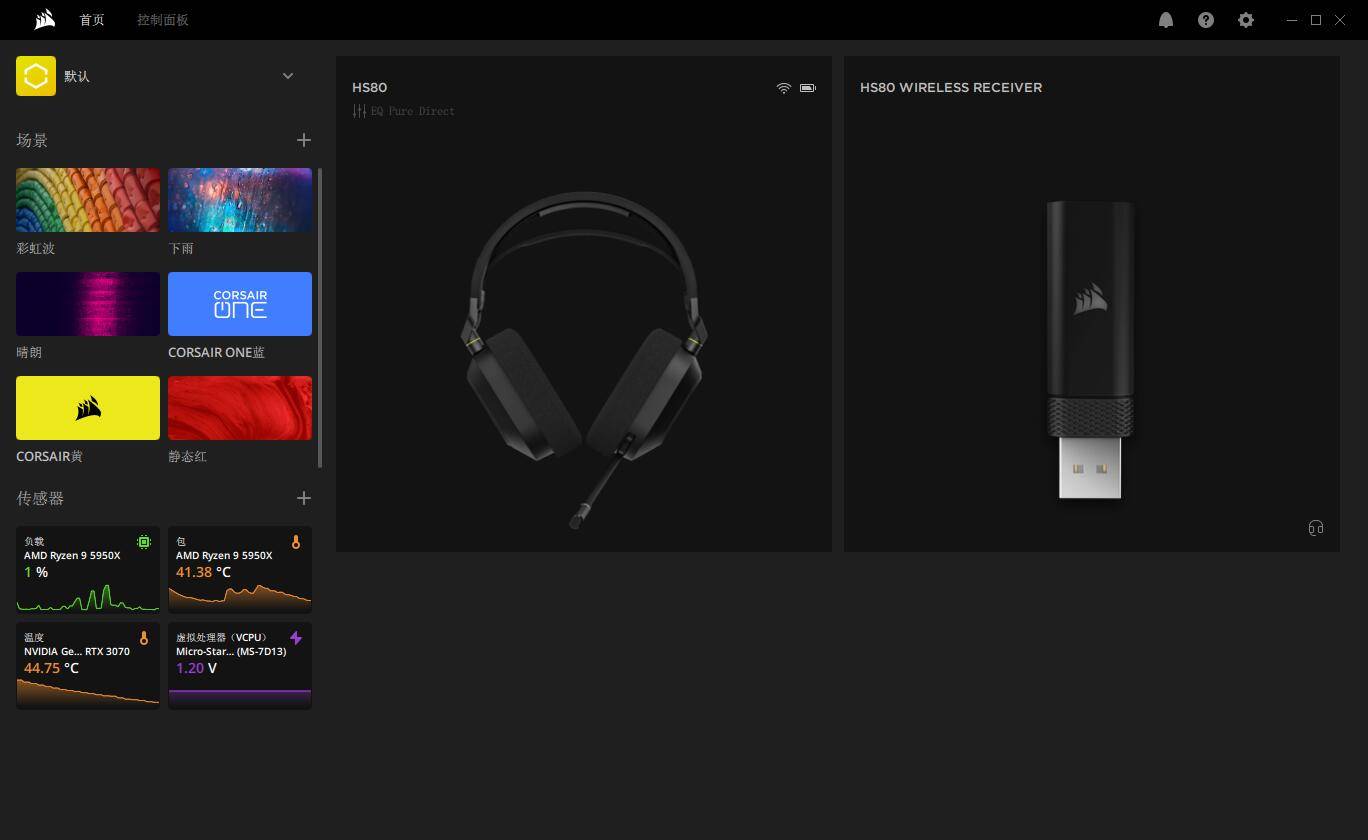1368x840 pixels.
Task: Click the yellow 默认 profile icon
Action: click(x=36, y=76)
